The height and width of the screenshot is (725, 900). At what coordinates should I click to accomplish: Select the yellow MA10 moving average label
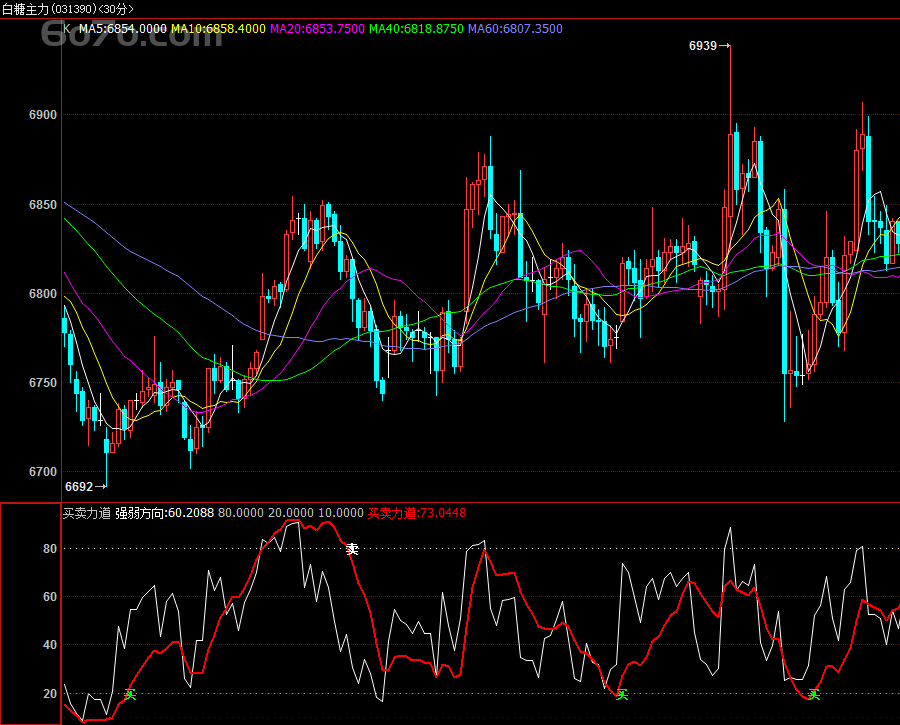(x=218, y=29)
